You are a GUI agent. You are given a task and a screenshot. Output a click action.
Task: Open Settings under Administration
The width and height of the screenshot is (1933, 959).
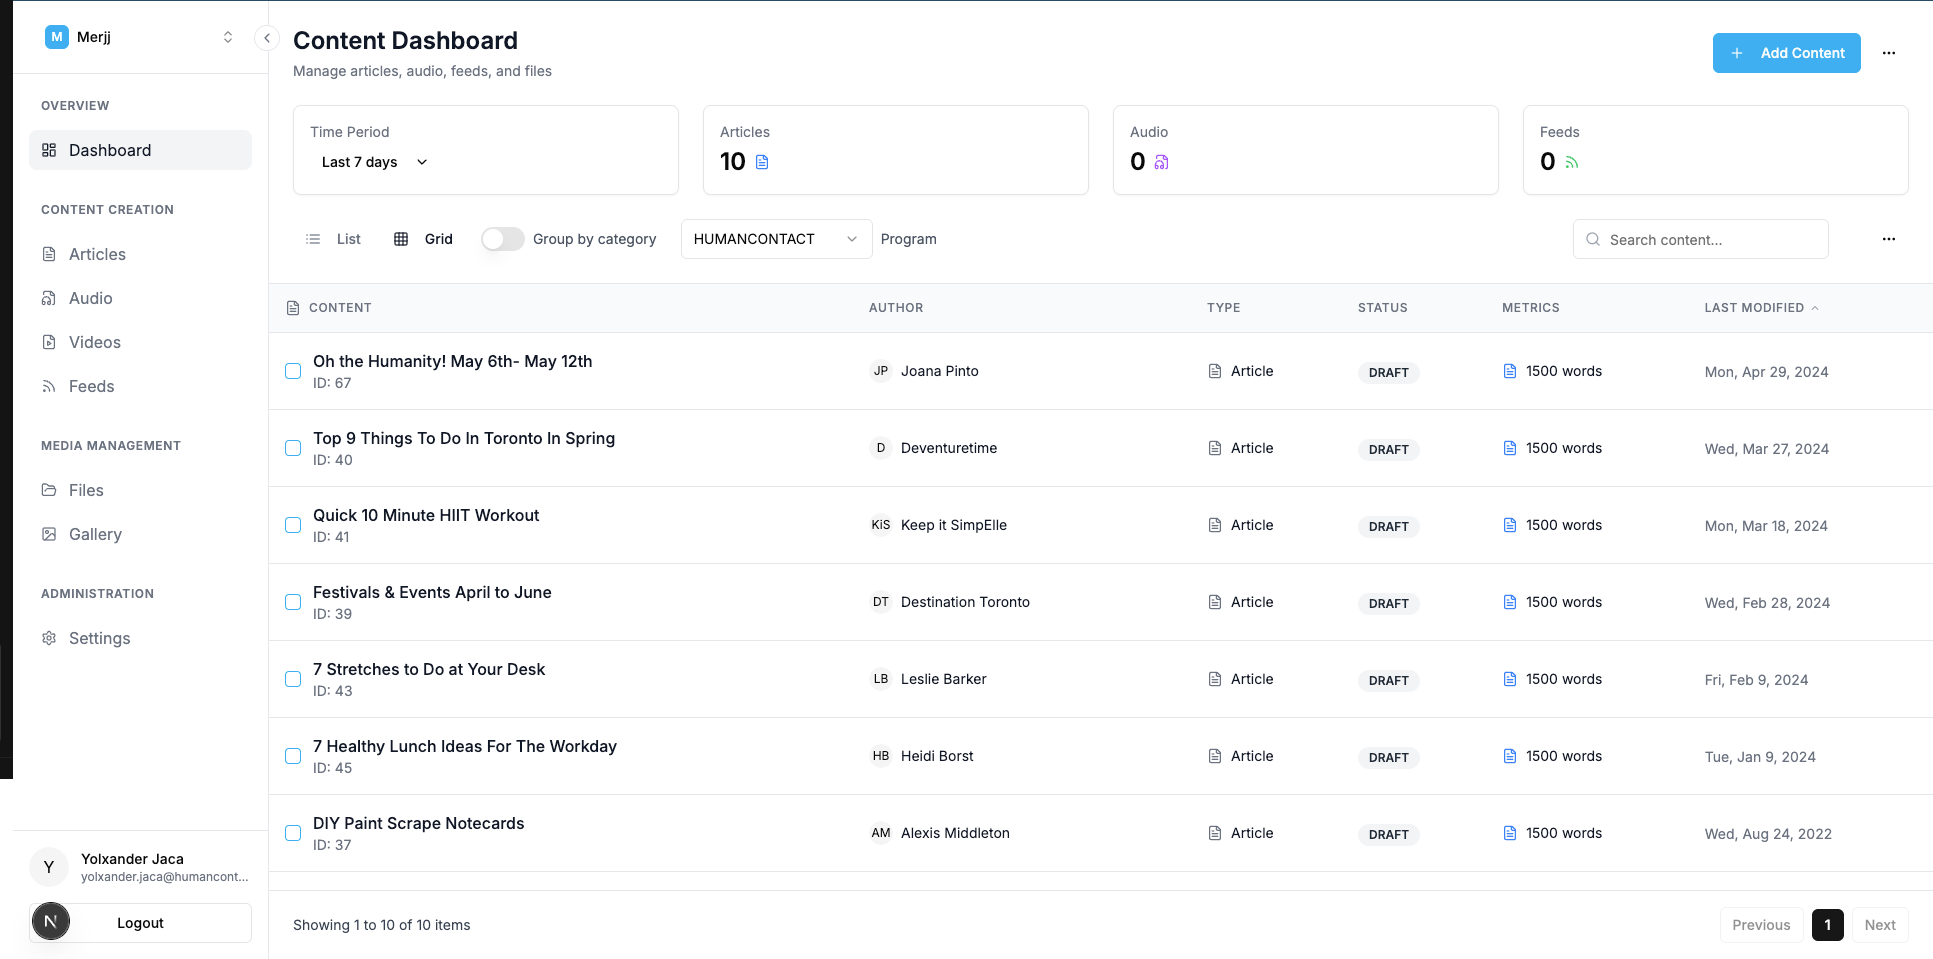click(x=99, y=638)
